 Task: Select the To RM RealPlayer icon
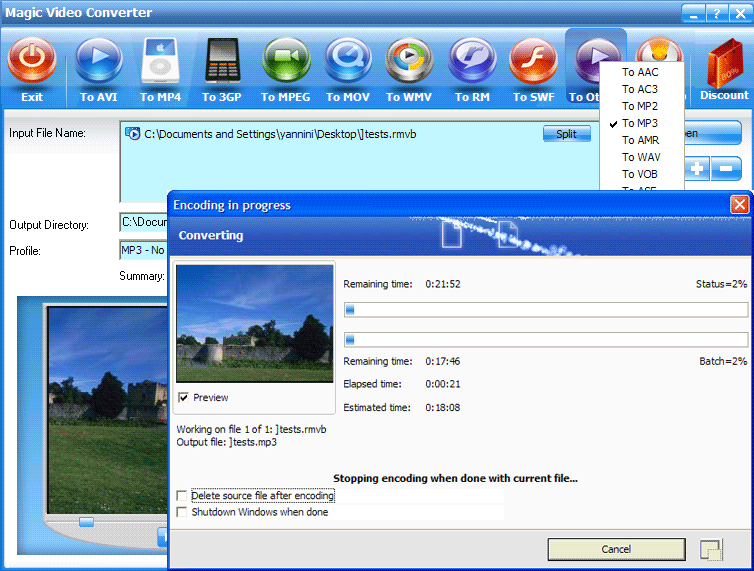[472, 61]
